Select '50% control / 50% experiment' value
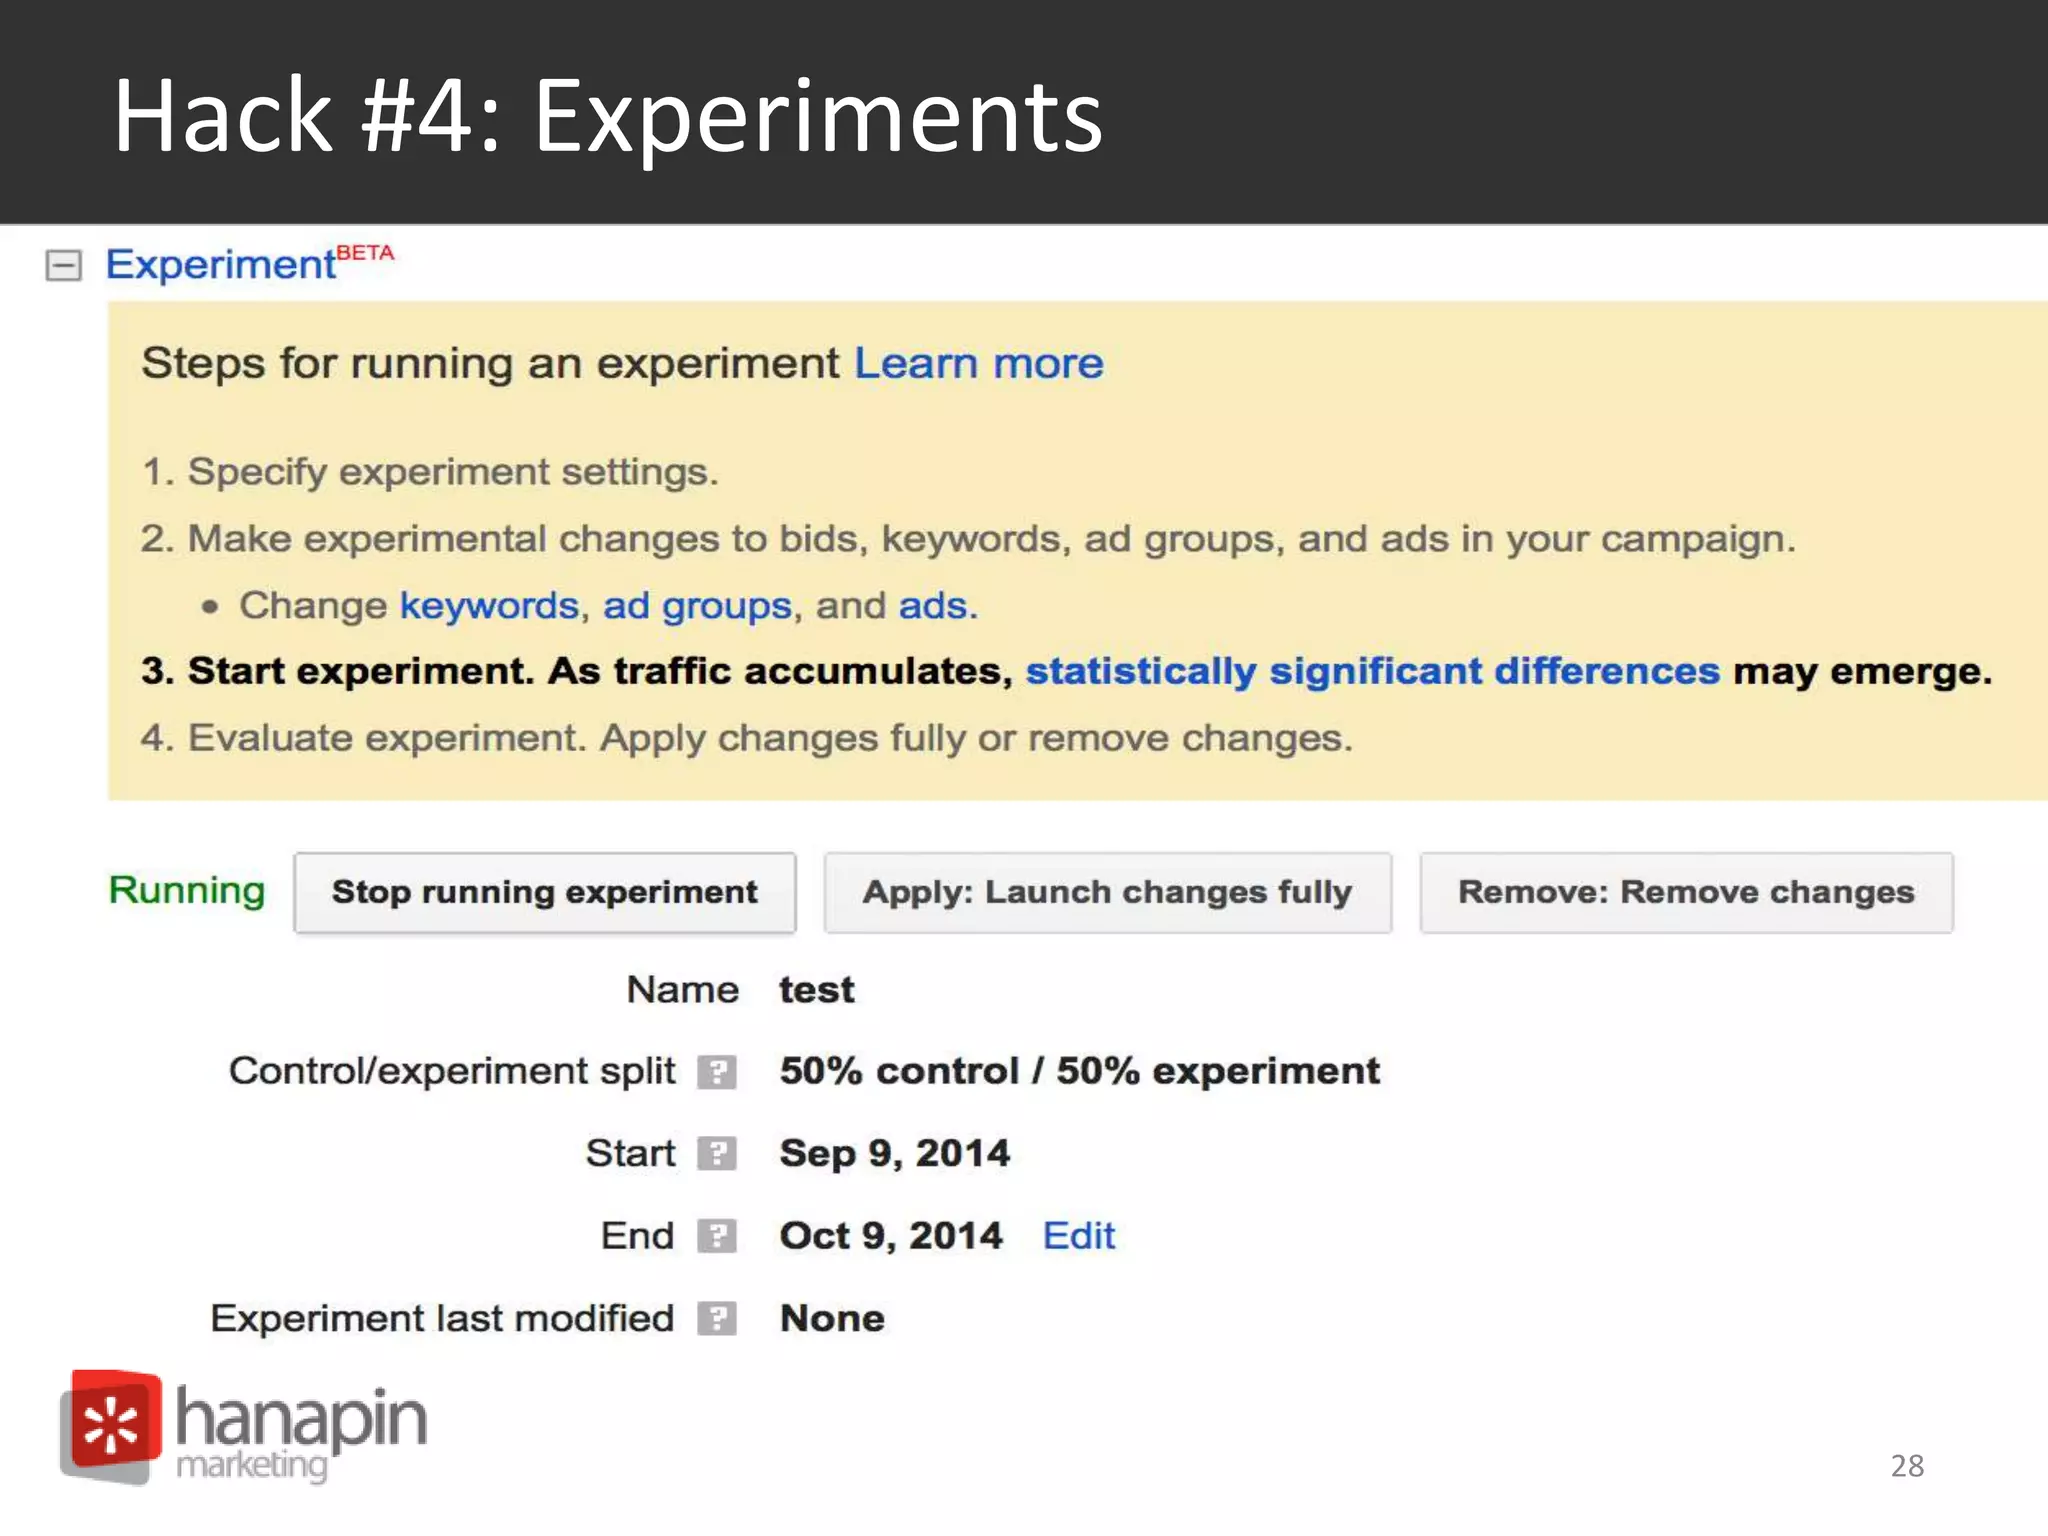 click(x=1080, y=1071)
